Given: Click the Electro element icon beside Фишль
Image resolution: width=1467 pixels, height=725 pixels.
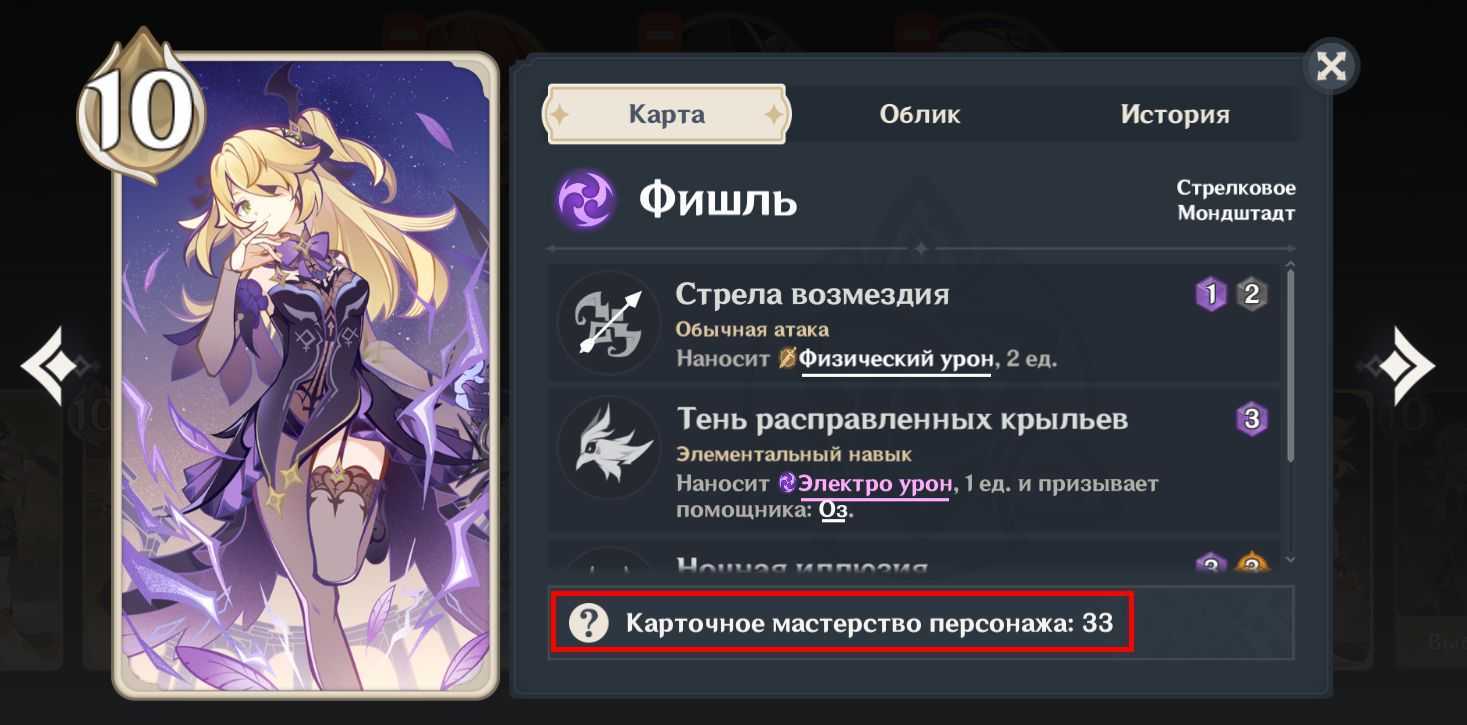Looking at the screenshot, I should pyautogui.click(x=584, y=199).
